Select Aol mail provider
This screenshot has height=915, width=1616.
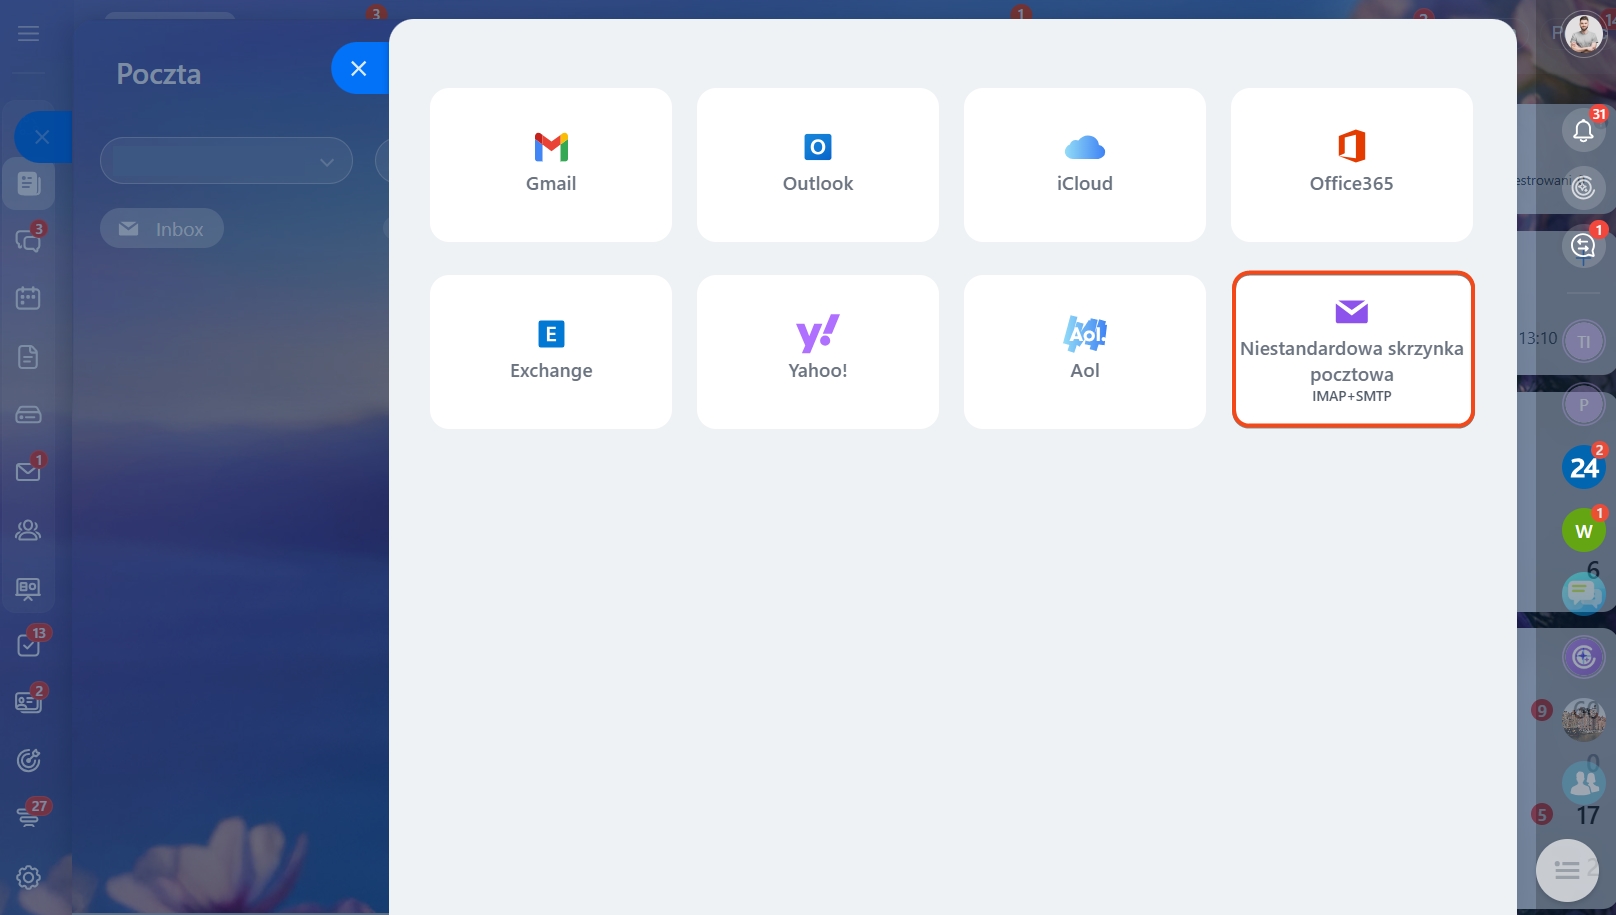1085,352
